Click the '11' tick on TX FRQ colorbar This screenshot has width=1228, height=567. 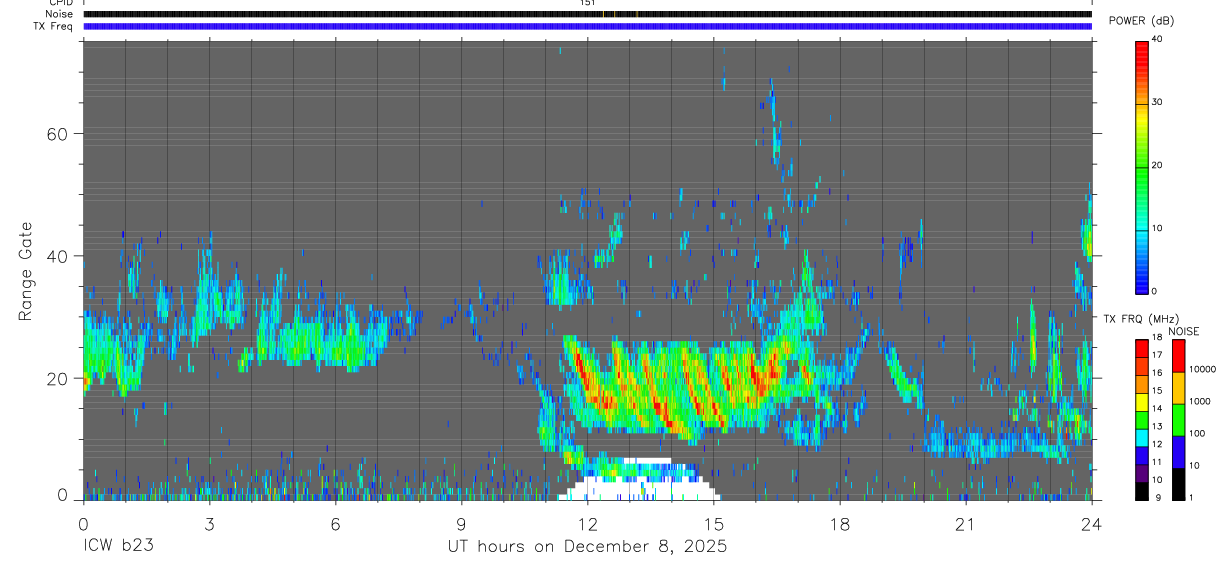pyautogui.click(x=1157, y=462)
